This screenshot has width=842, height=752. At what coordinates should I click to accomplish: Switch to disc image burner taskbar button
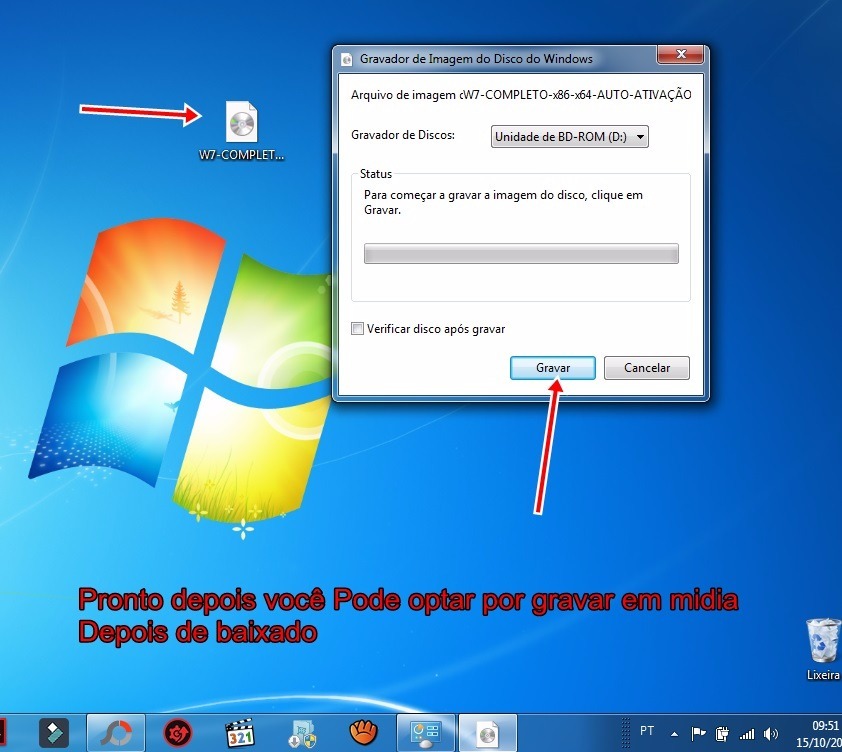click(488, 733)
